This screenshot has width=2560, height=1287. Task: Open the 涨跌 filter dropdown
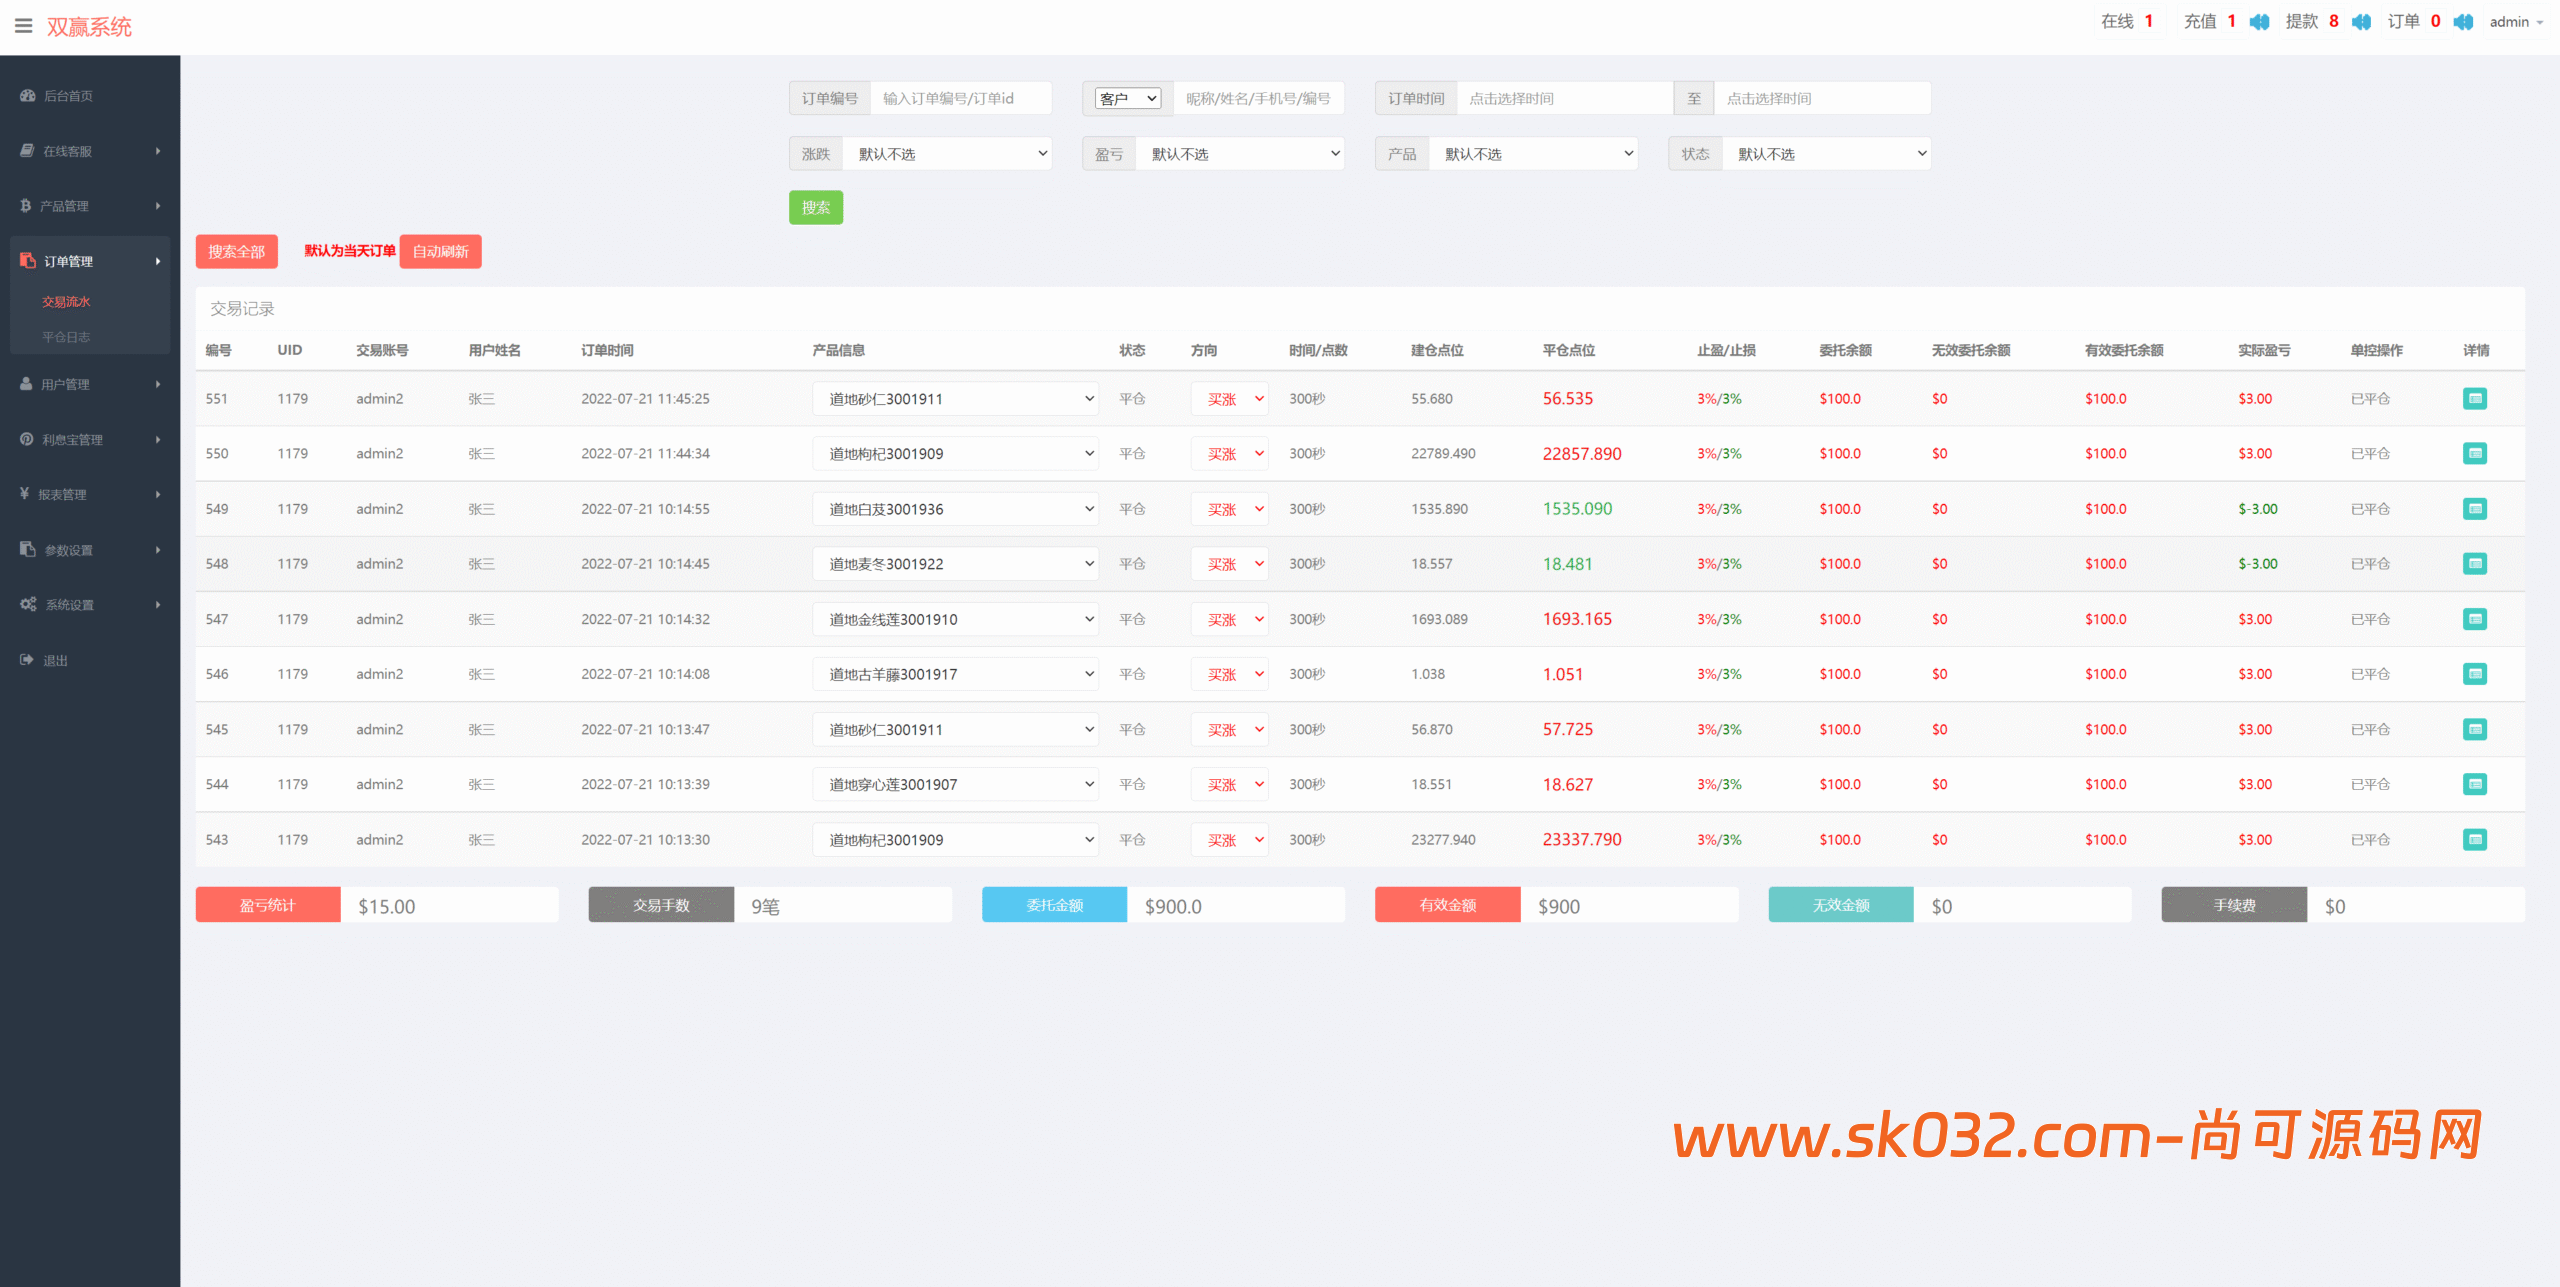[946, 154]
